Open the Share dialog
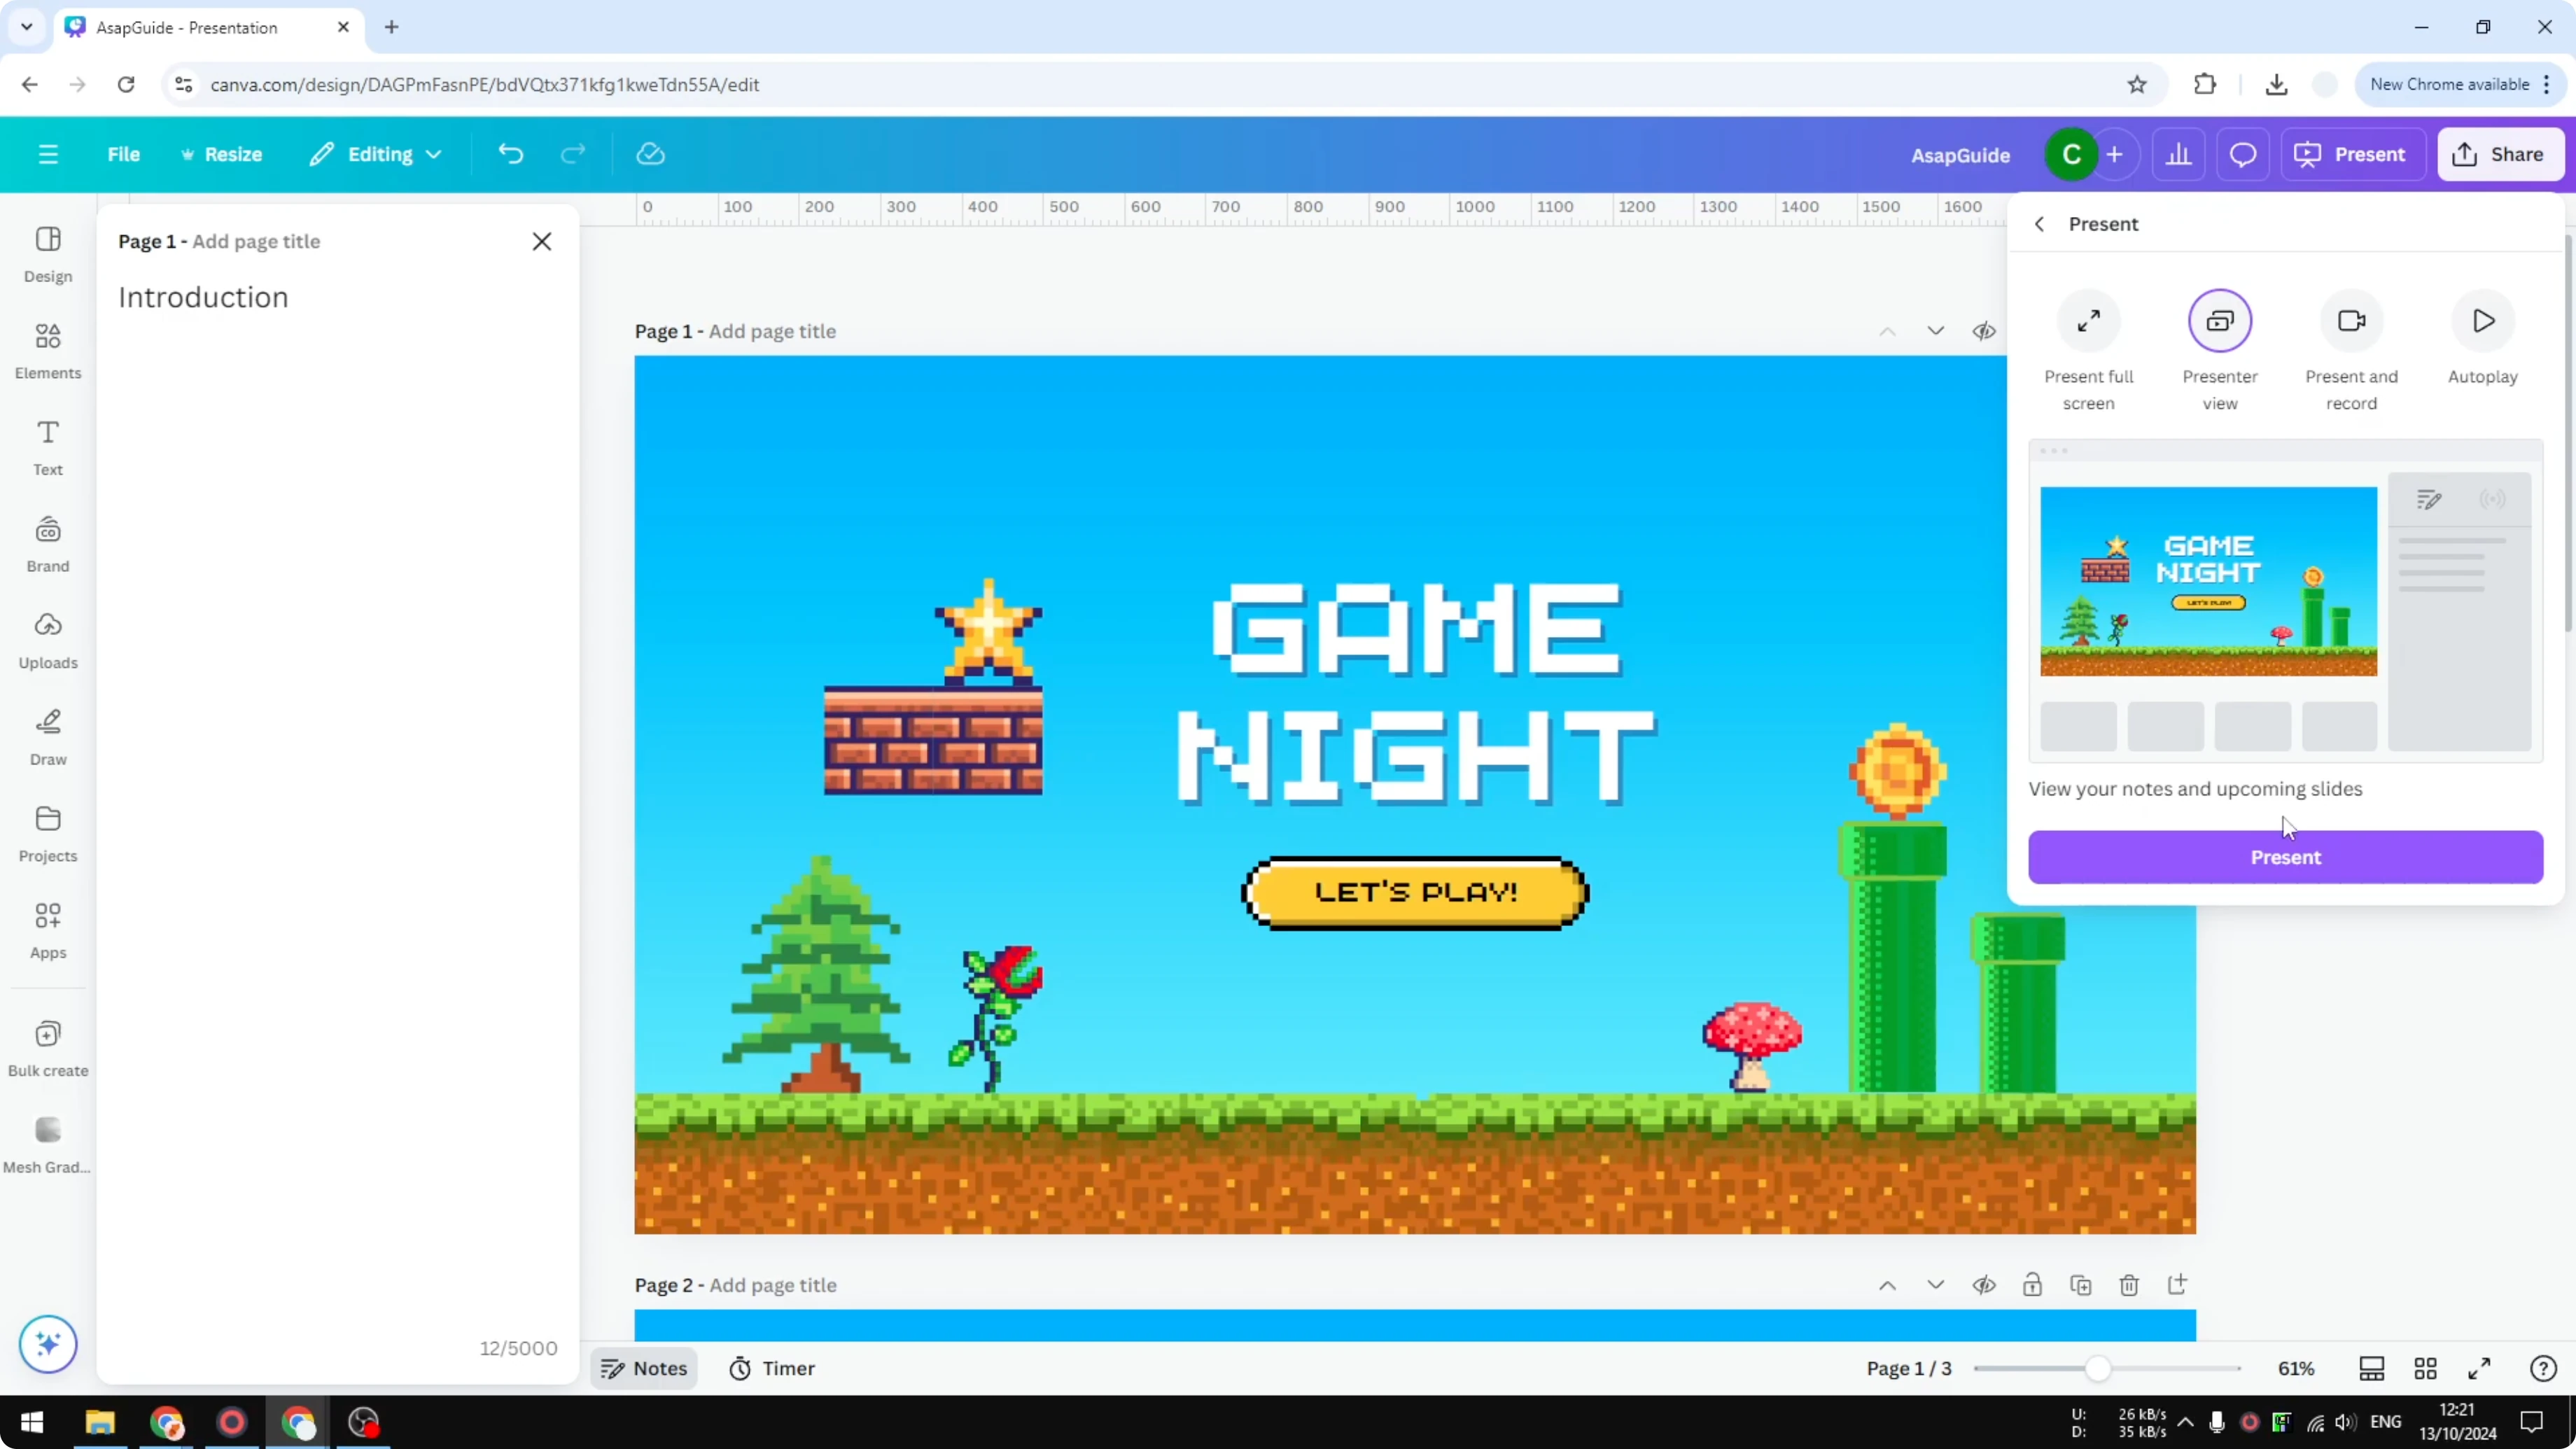 (2500, 154)
